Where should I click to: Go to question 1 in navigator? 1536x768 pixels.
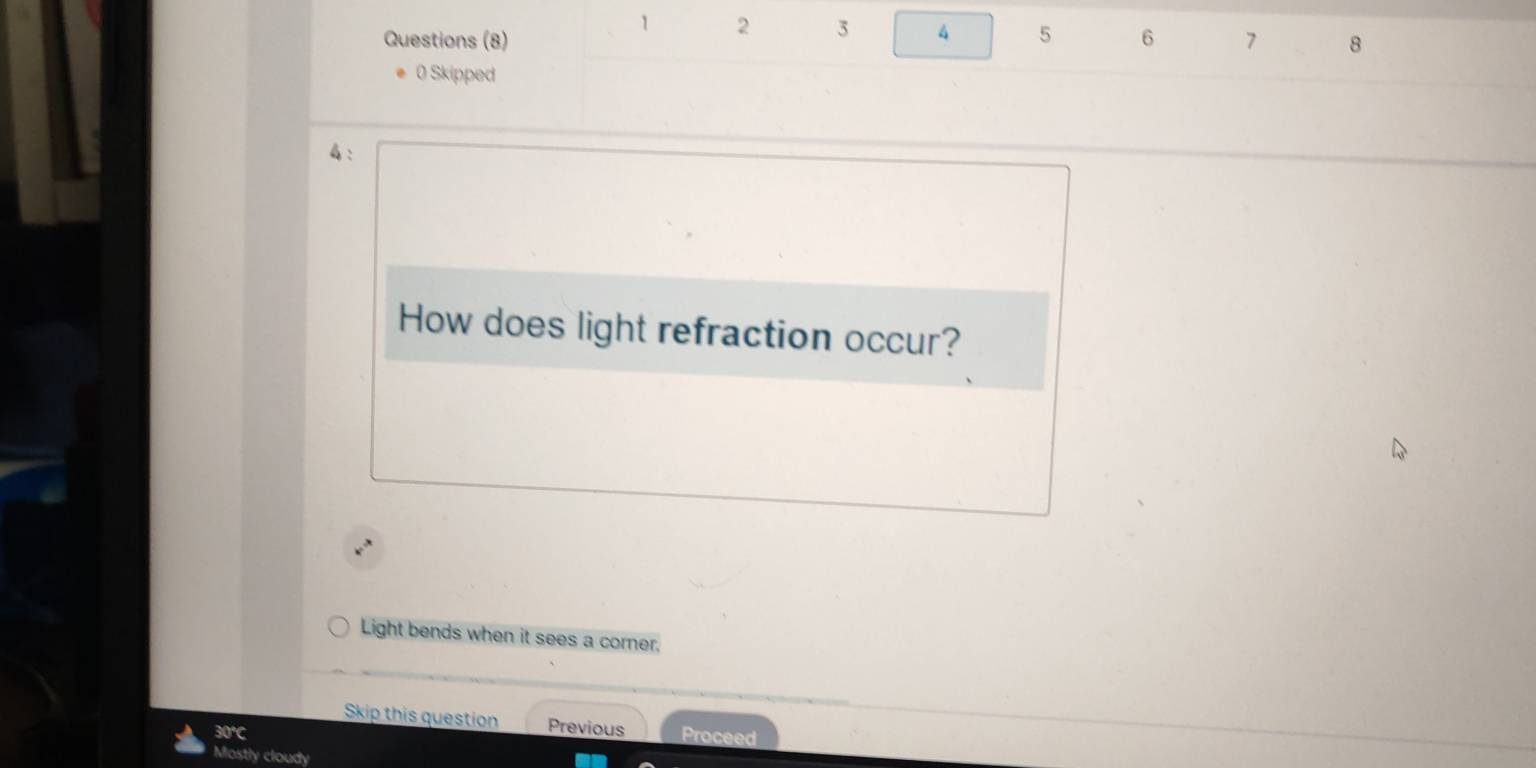click(x=645, y=23)
